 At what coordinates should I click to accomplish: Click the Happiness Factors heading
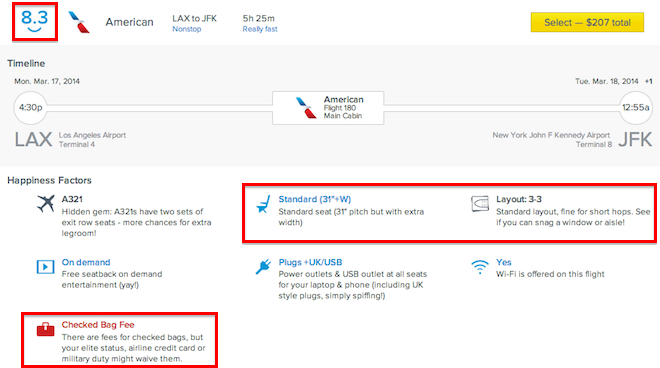click(49, 180)
